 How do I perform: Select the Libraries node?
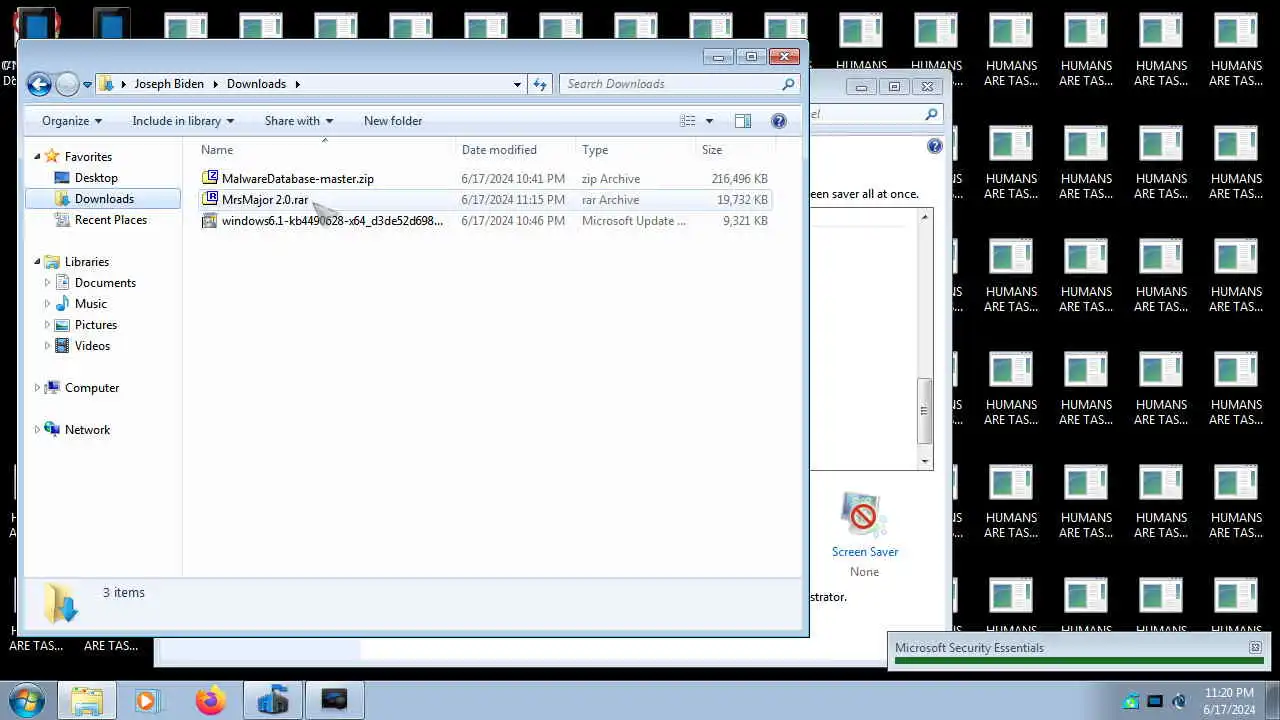(x=87, y=262)
